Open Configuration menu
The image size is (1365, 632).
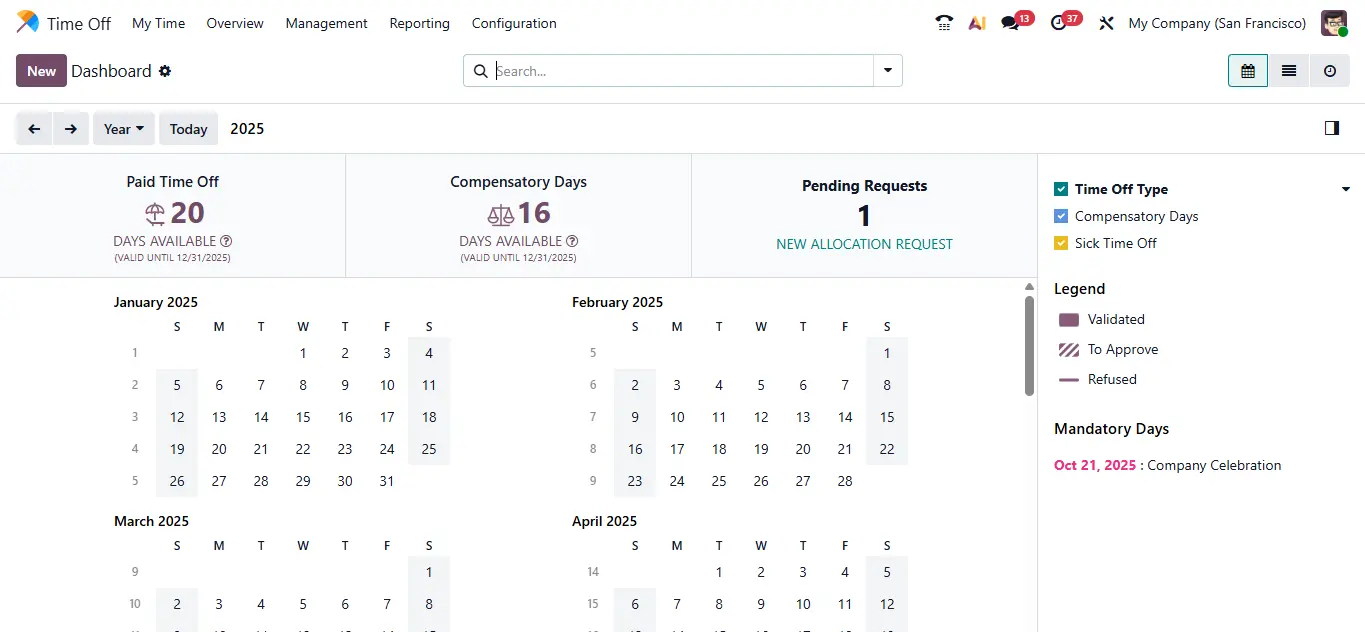click(514, 23)
